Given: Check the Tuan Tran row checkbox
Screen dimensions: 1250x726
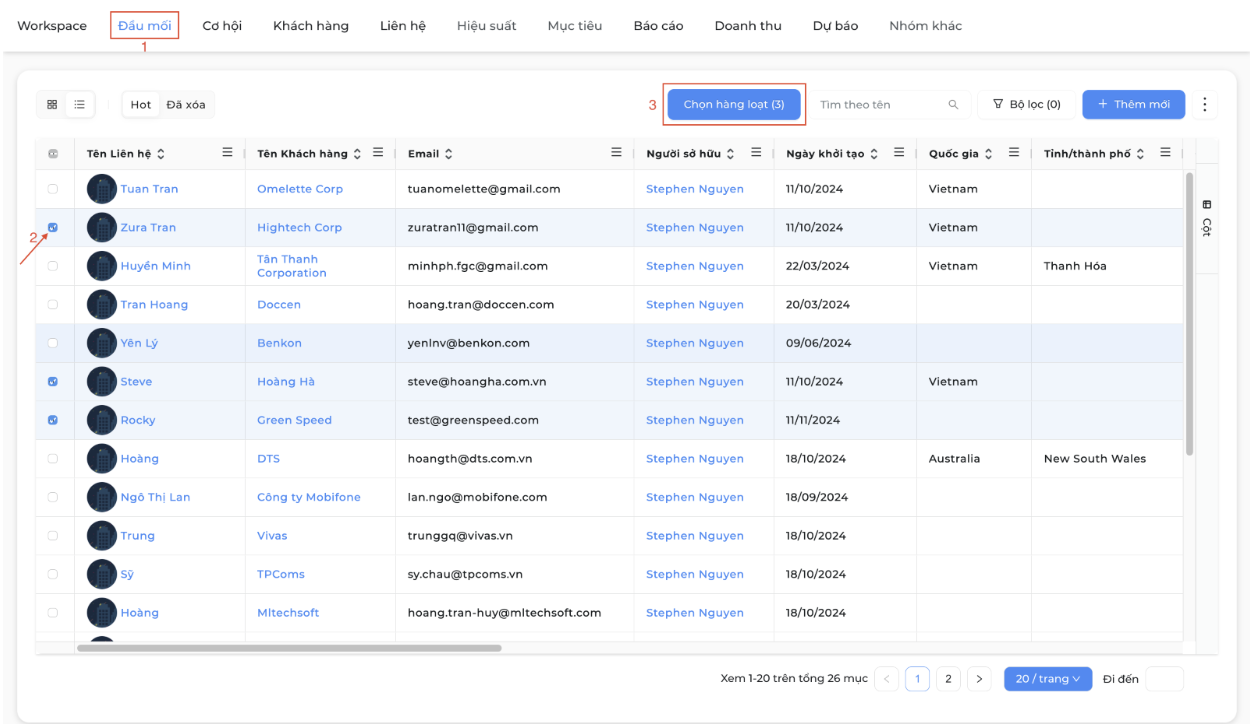Looking at the screenshot, I should 53,189.
